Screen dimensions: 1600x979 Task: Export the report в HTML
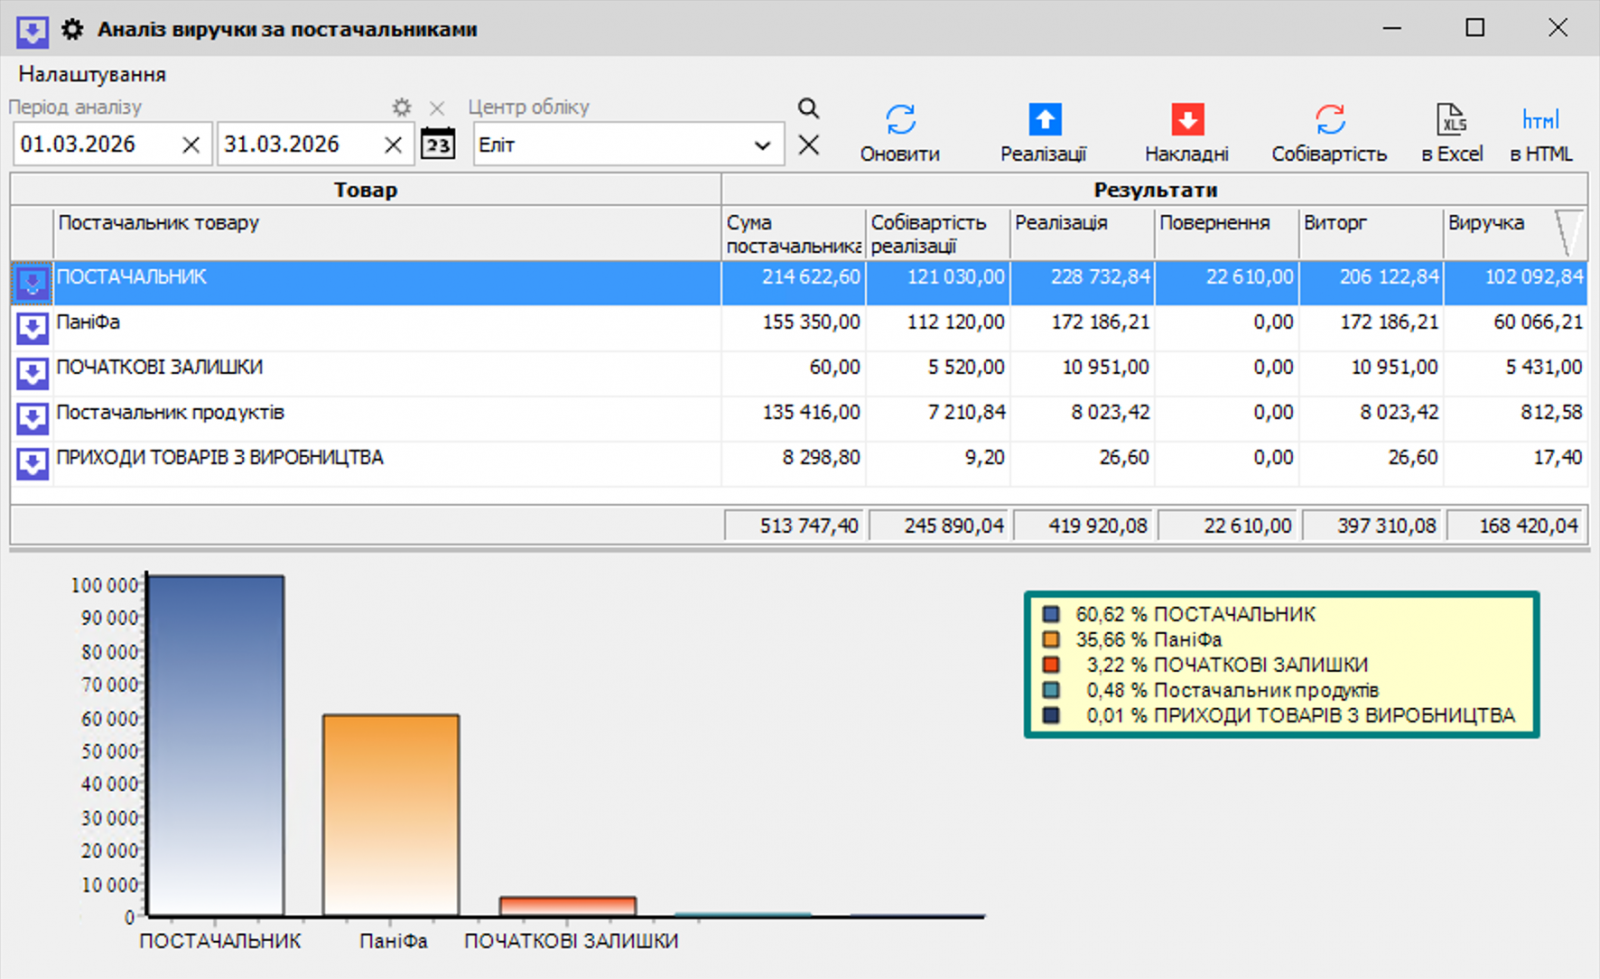(1540, 120)
